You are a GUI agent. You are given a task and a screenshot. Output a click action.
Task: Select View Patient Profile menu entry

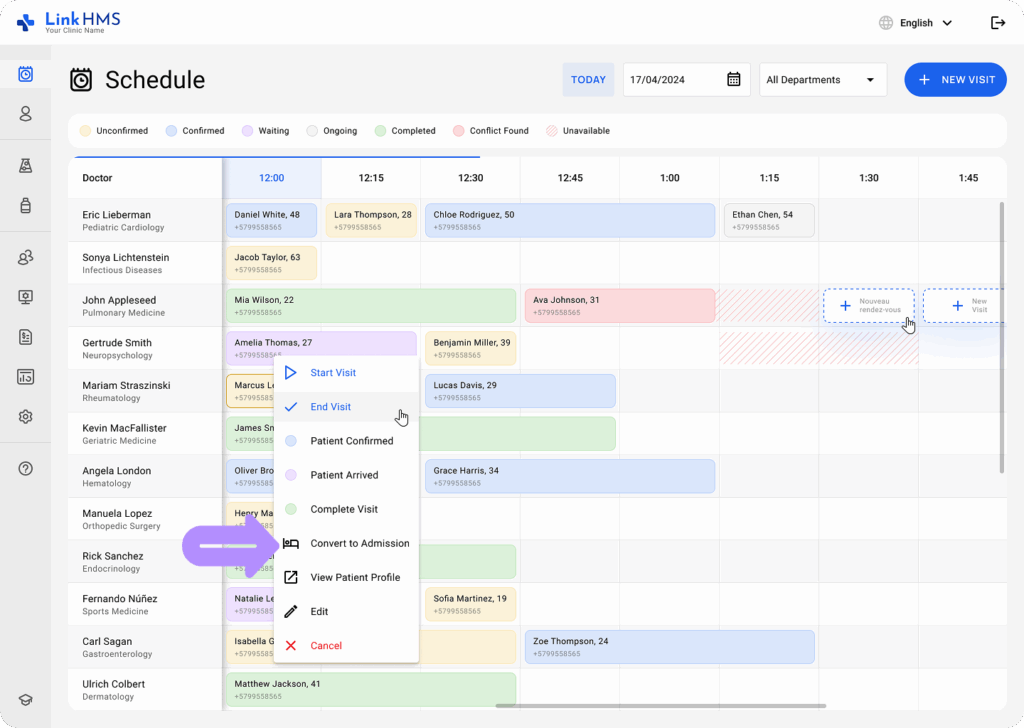tap(354, 577)
